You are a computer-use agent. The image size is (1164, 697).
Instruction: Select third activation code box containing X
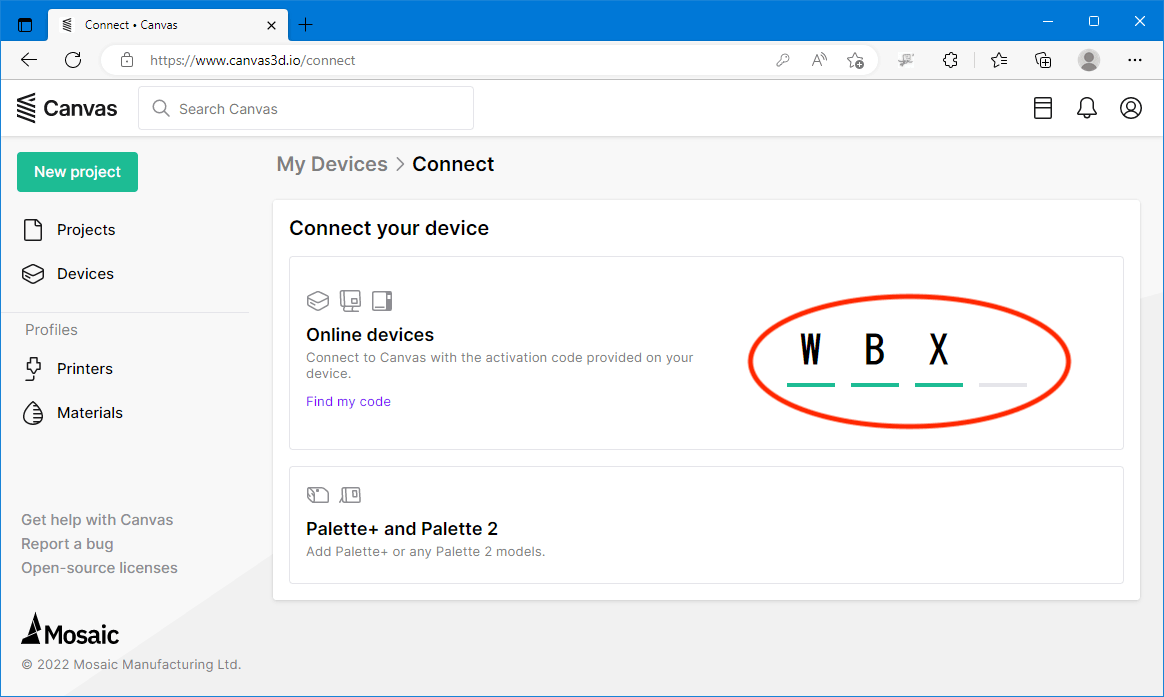[939, 357]
